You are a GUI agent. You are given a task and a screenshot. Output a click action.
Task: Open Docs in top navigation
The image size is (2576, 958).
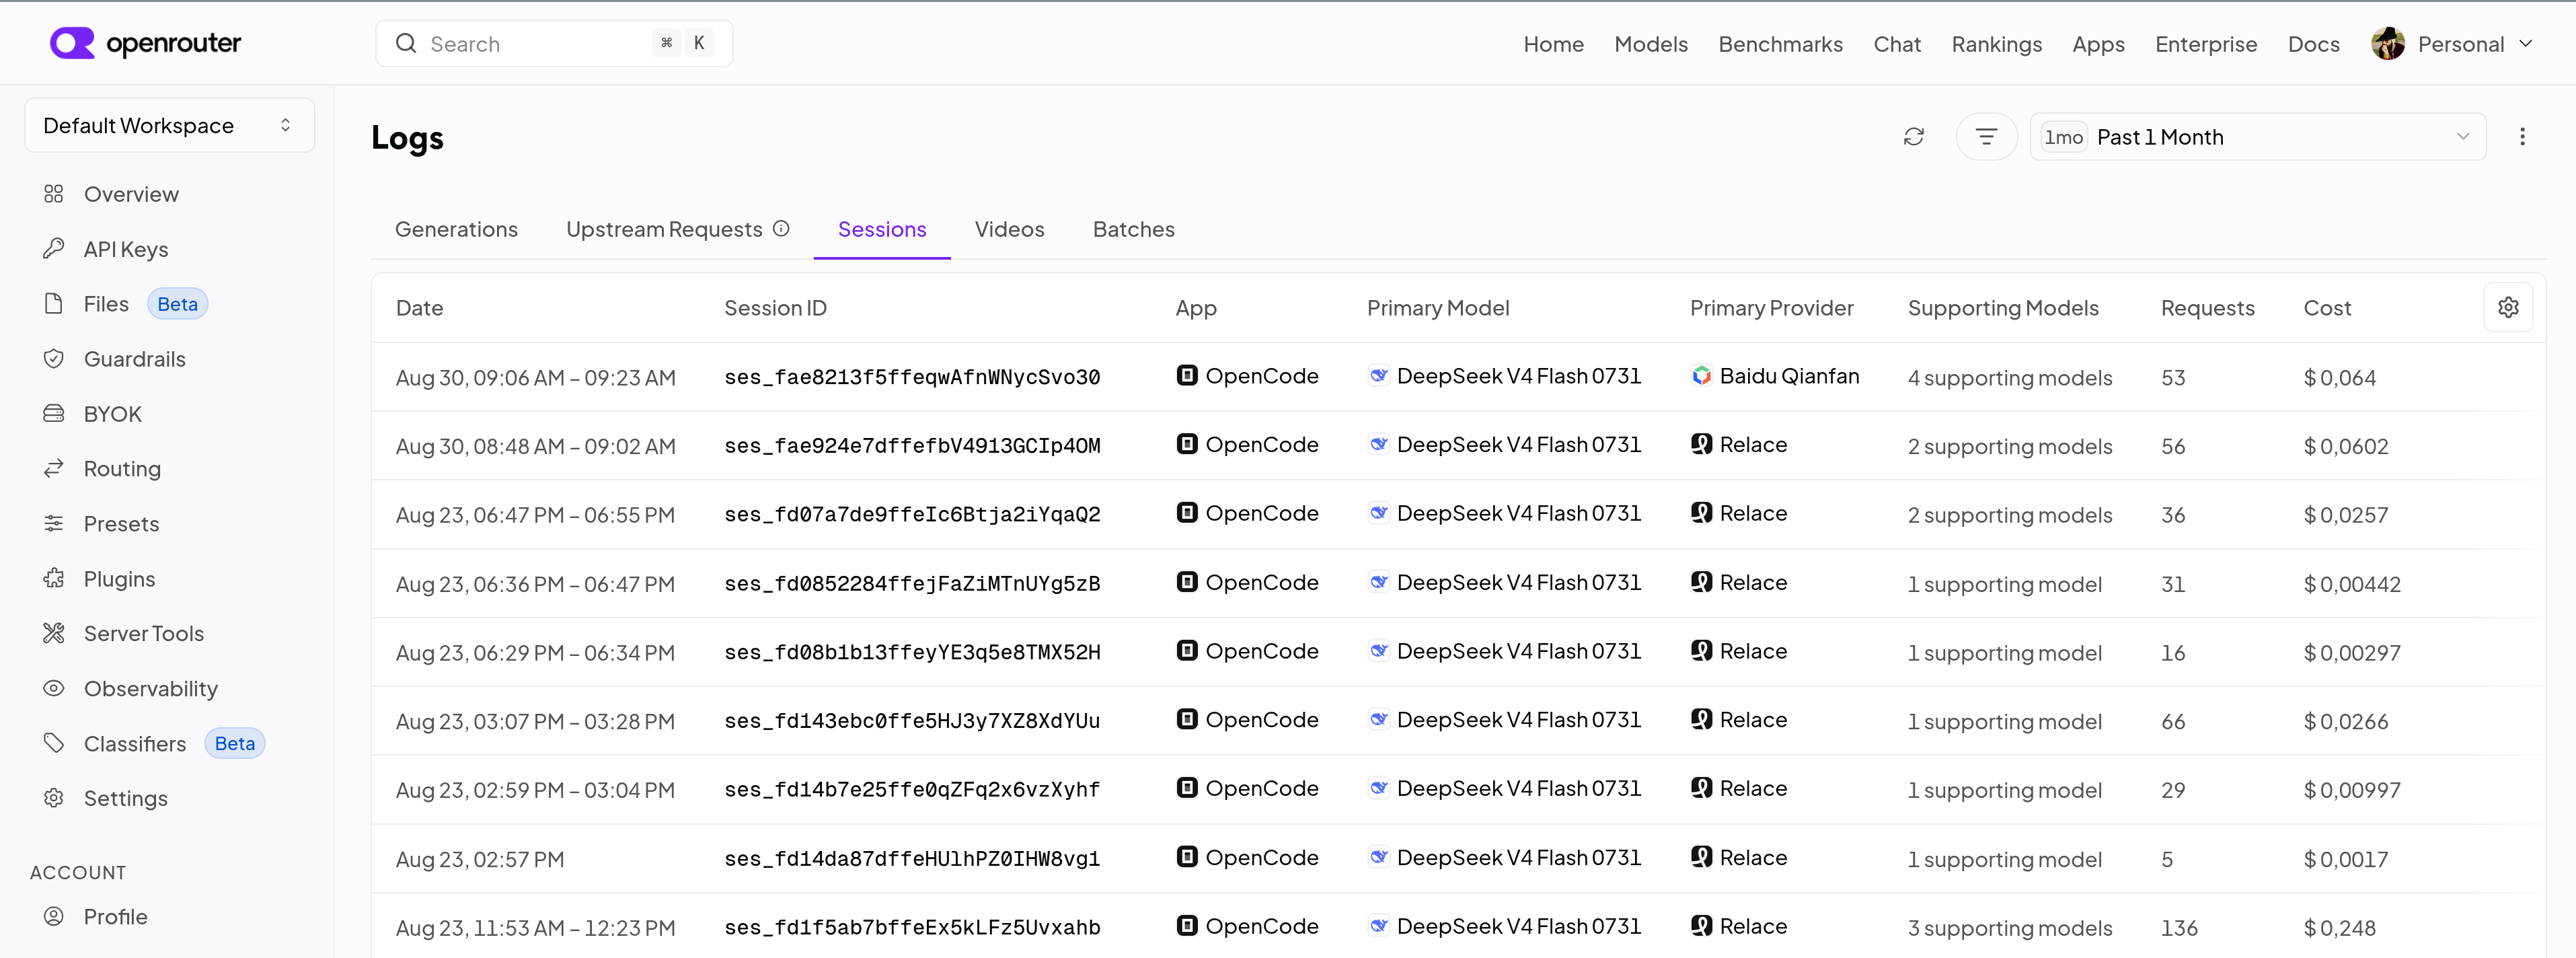click(2313, 44)
